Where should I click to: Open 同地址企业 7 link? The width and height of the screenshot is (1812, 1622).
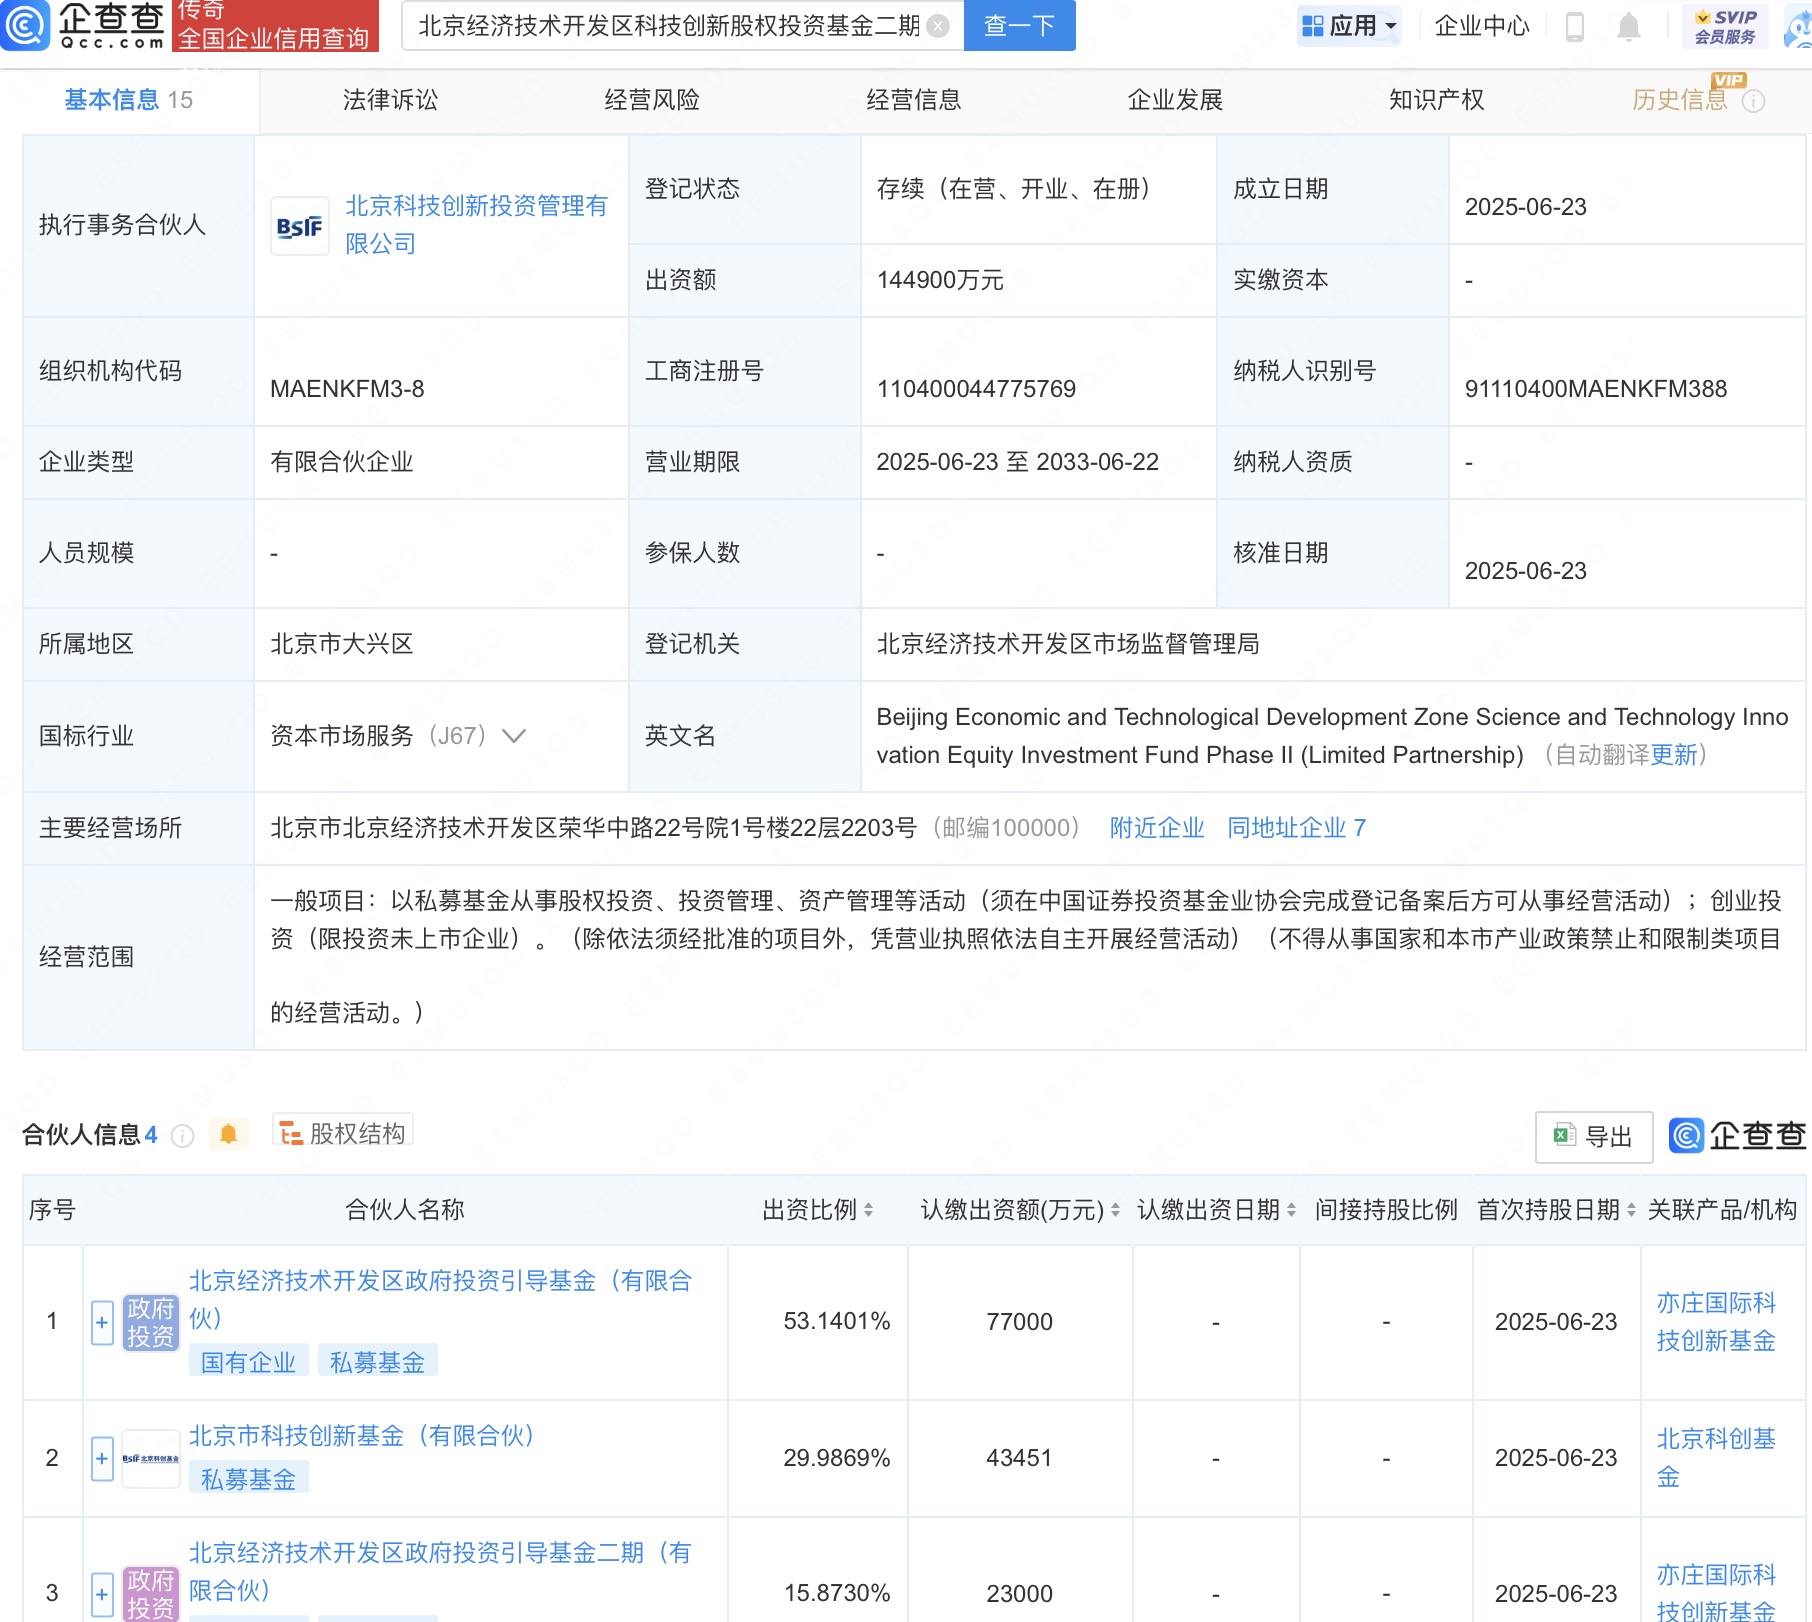coord(1296,828)
